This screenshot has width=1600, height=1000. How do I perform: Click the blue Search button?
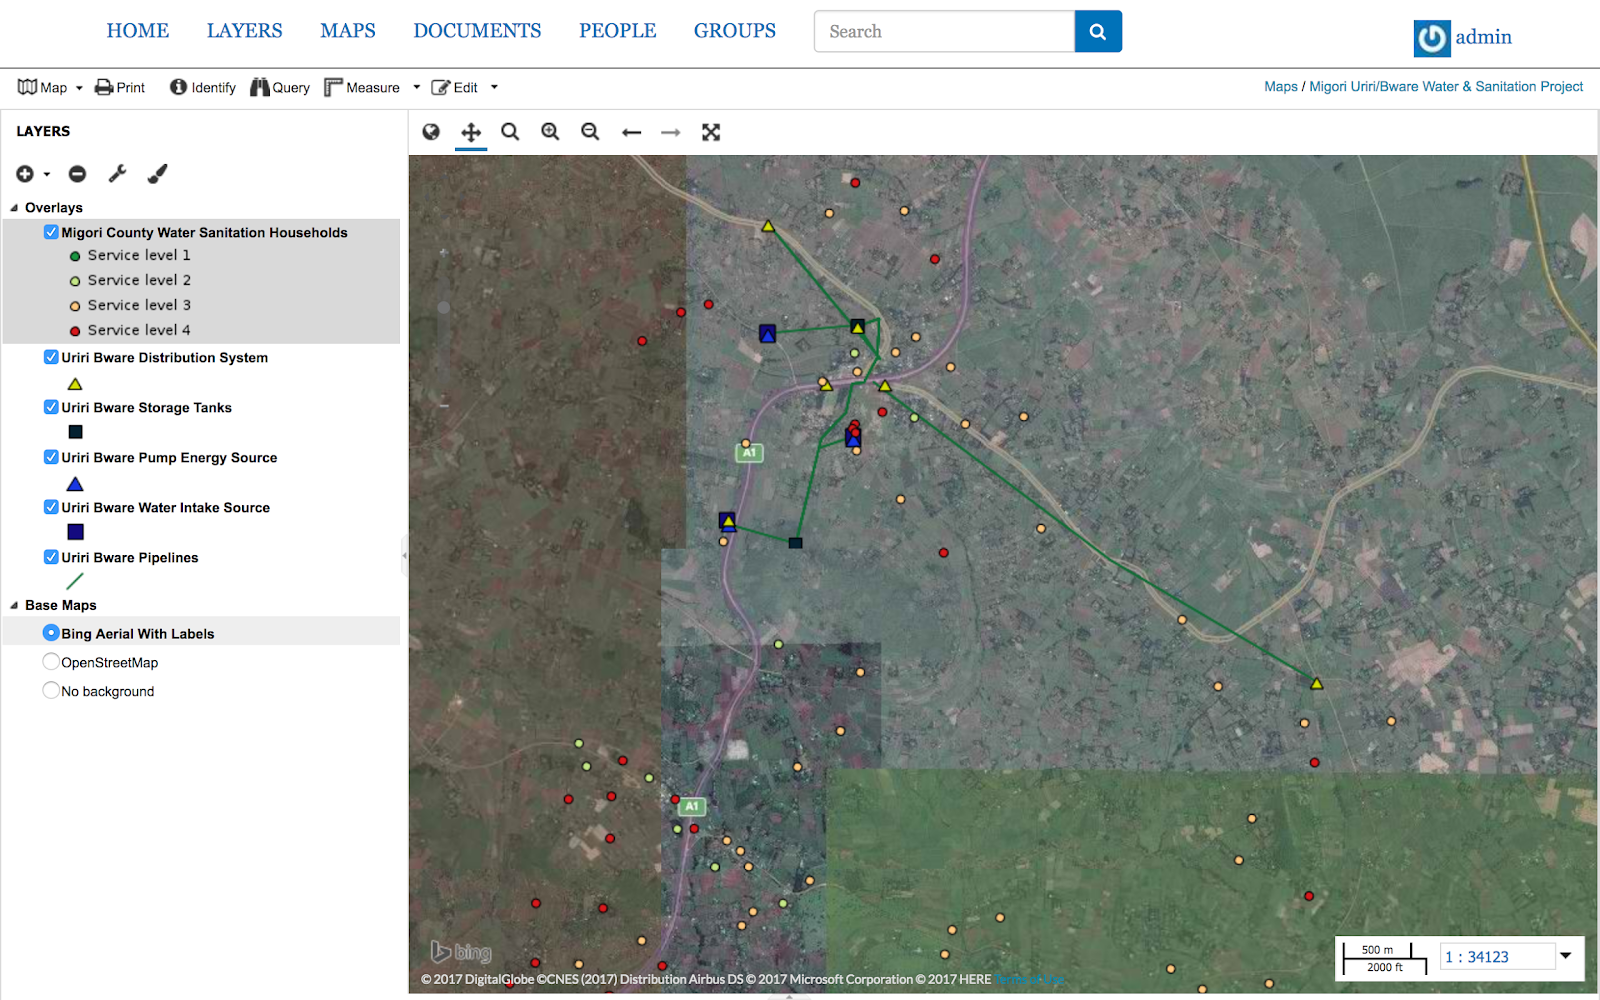click(x=1097, y=31)
